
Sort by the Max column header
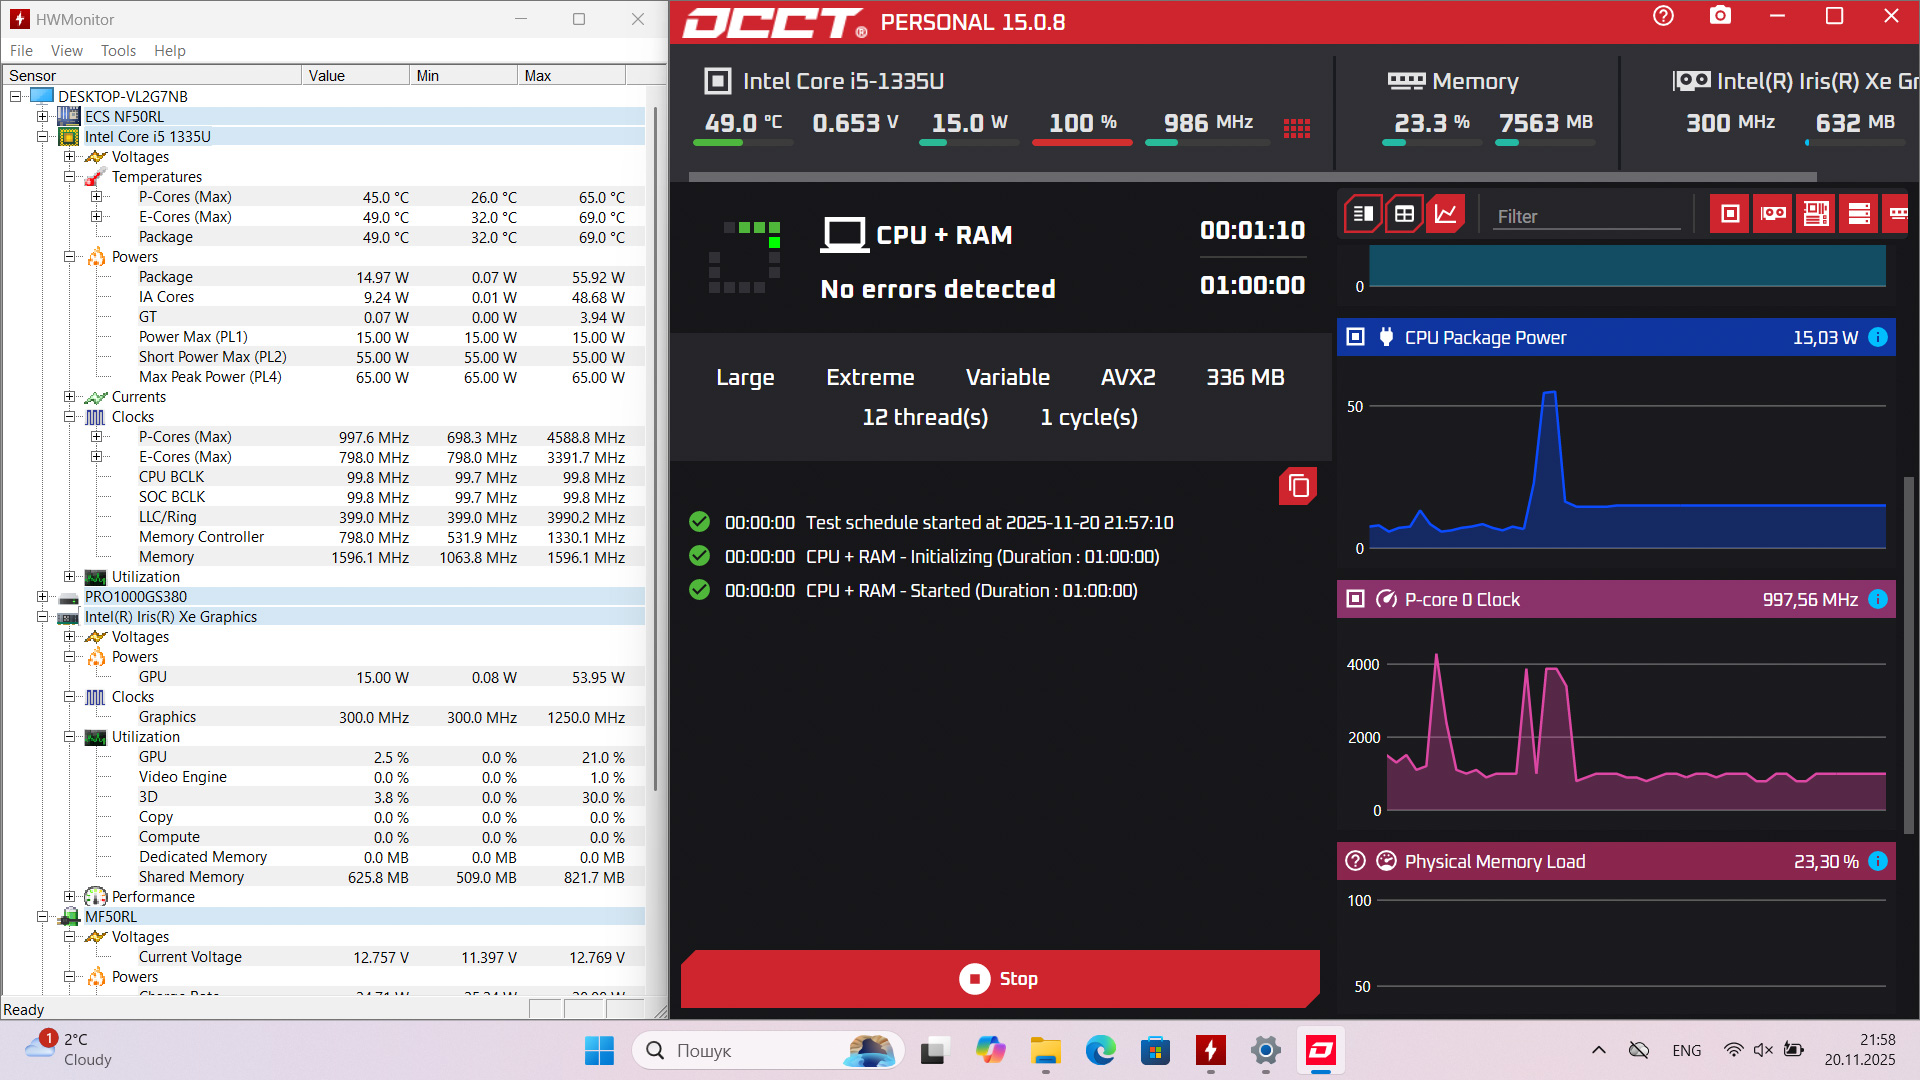(571, 76)
